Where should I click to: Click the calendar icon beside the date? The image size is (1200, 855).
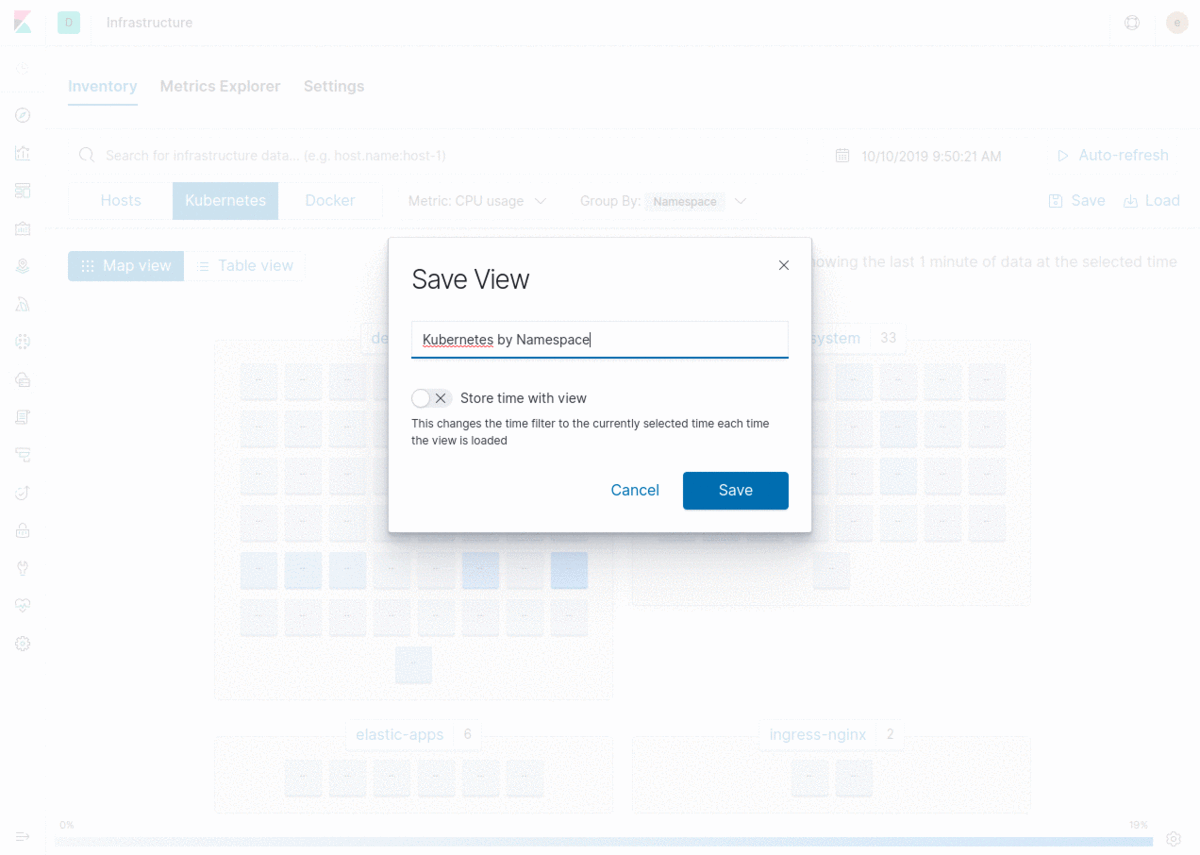point(842,156)
